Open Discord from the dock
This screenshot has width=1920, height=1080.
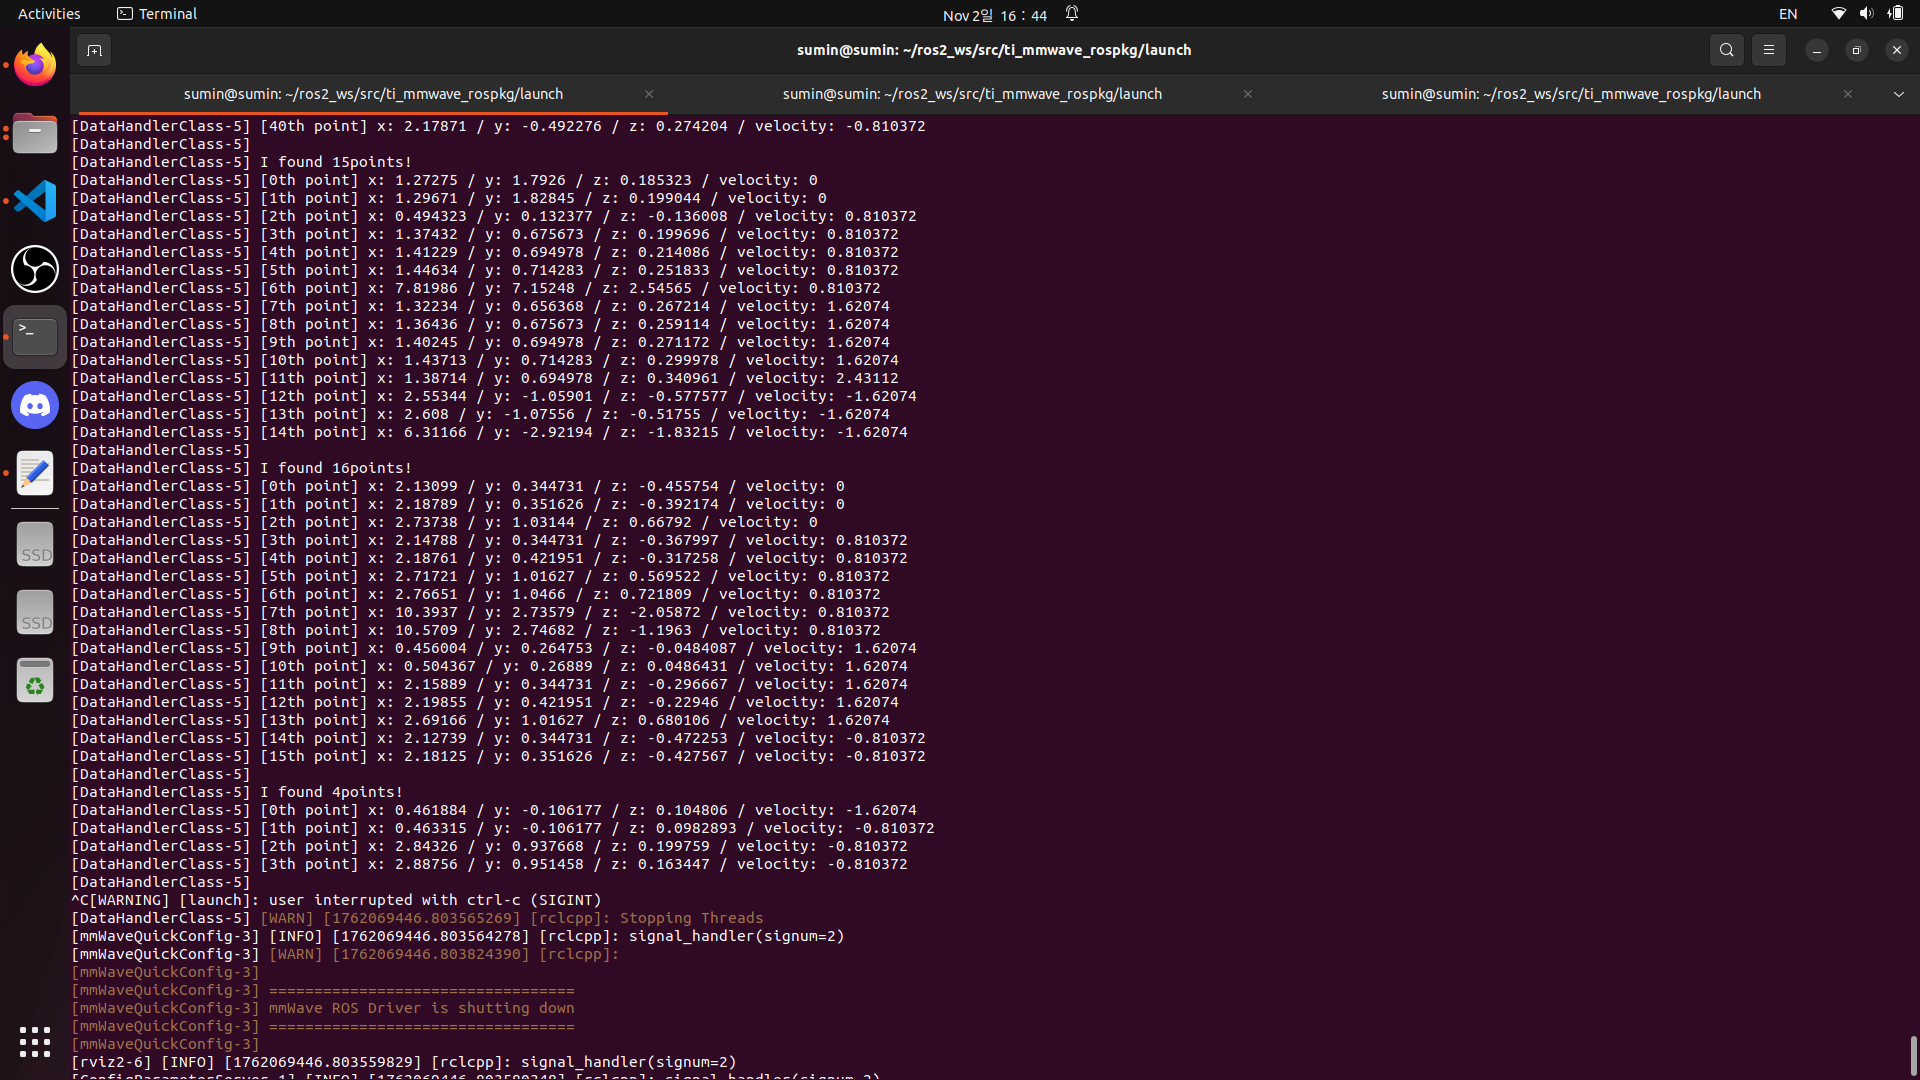[x=35, y=405]
